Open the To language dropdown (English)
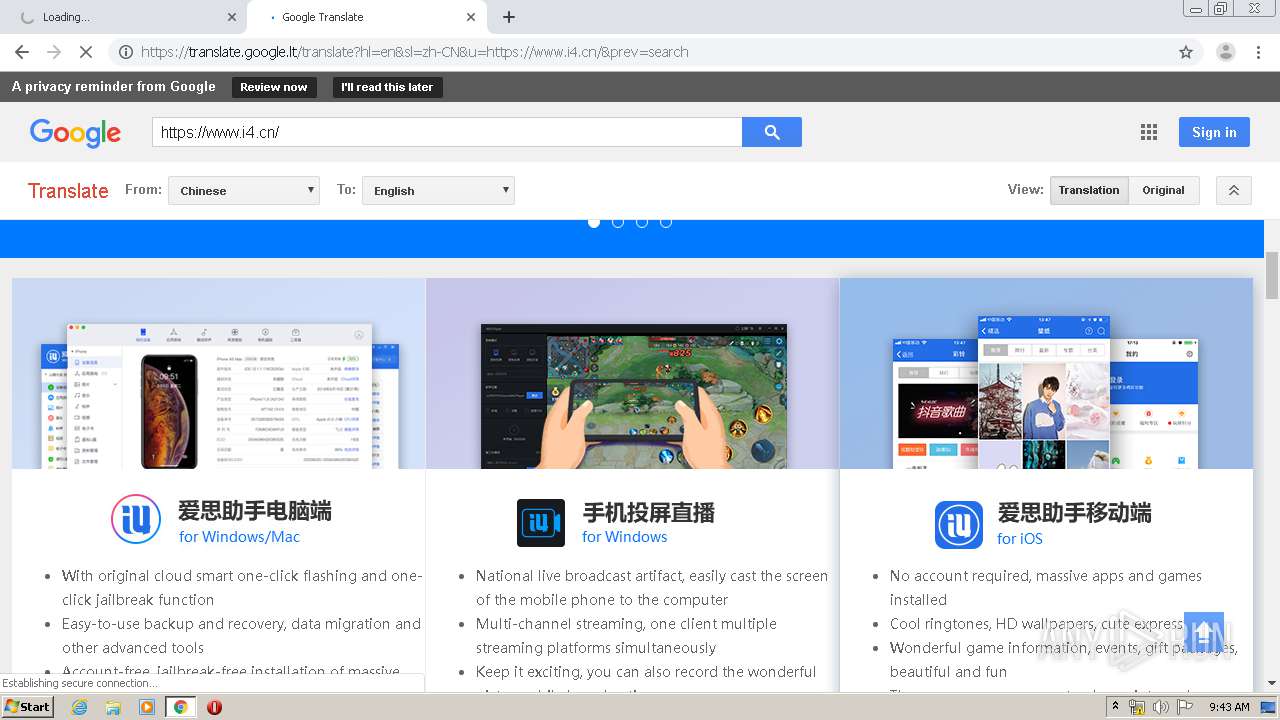The image size is (1280, 720). point(438,190)
